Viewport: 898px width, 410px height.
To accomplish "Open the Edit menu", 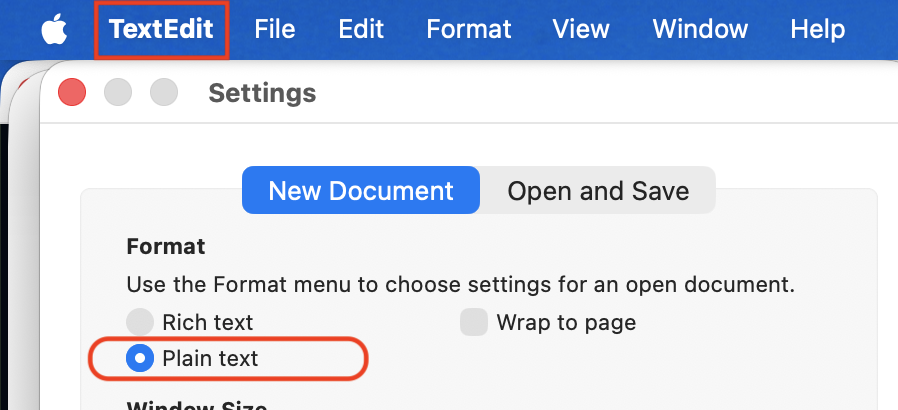I will tap(361, 29).
